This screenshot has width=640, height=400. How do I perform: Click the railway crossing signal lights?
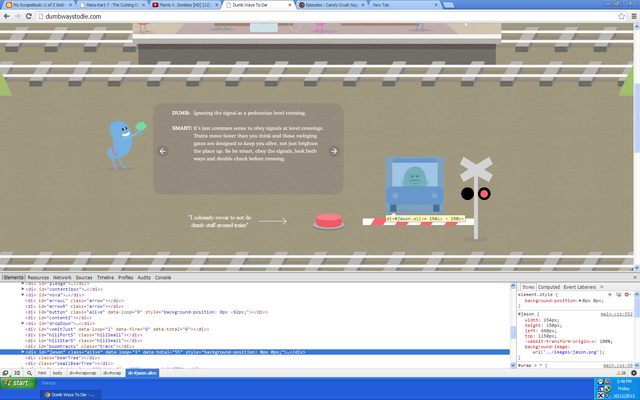click(x=476, y=193)
